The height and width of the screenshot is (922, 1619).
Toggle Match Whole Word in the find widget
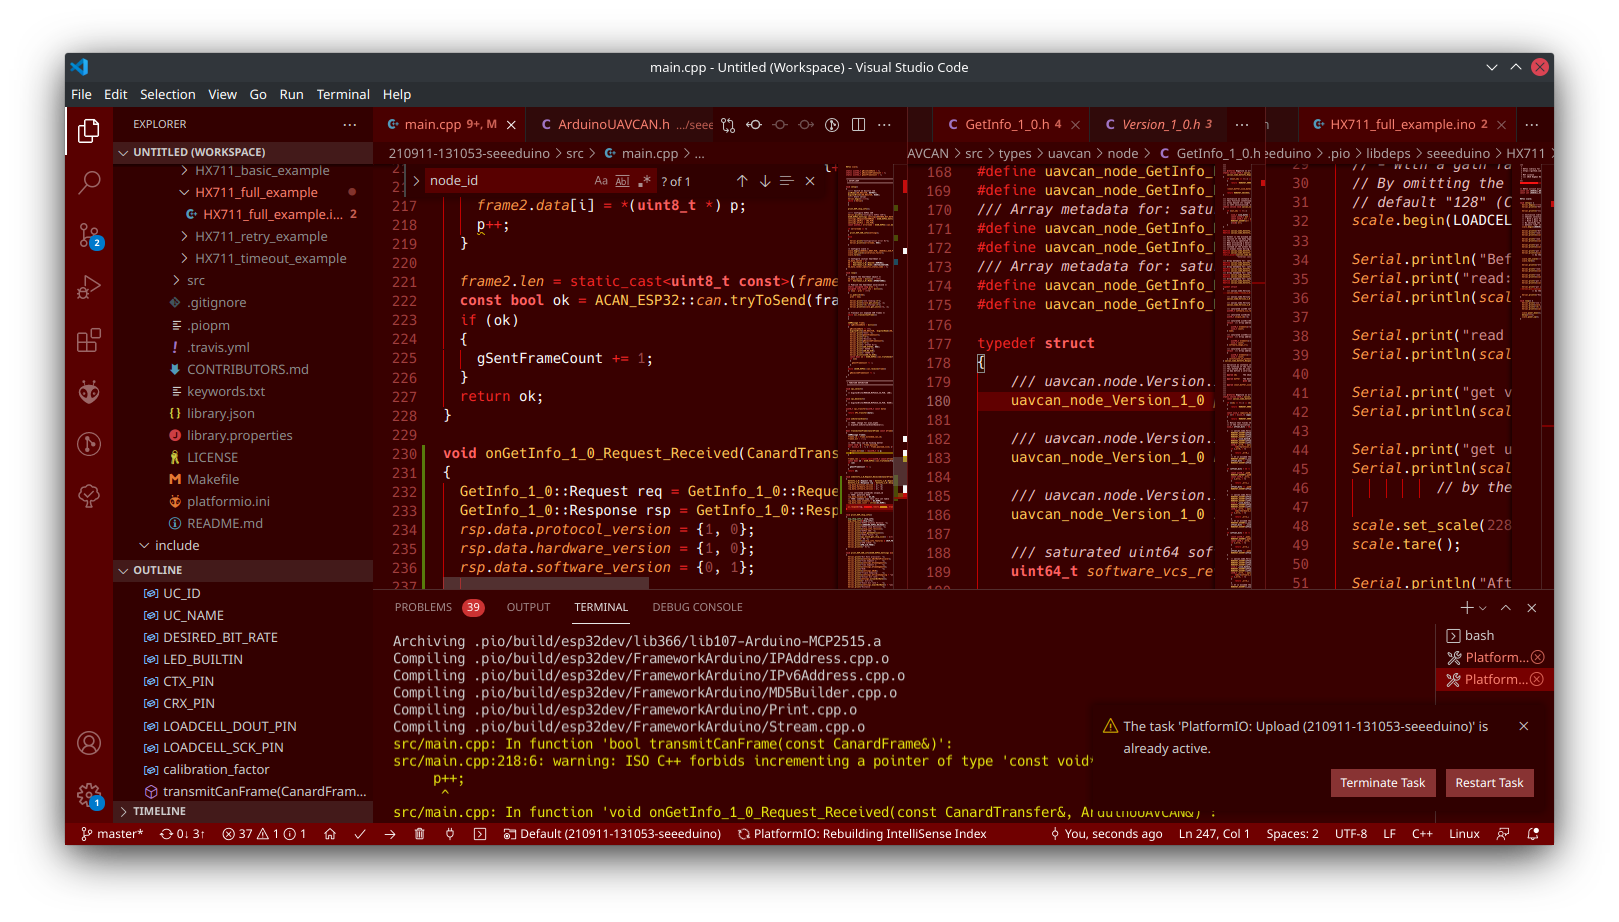(x=622, y=181)
